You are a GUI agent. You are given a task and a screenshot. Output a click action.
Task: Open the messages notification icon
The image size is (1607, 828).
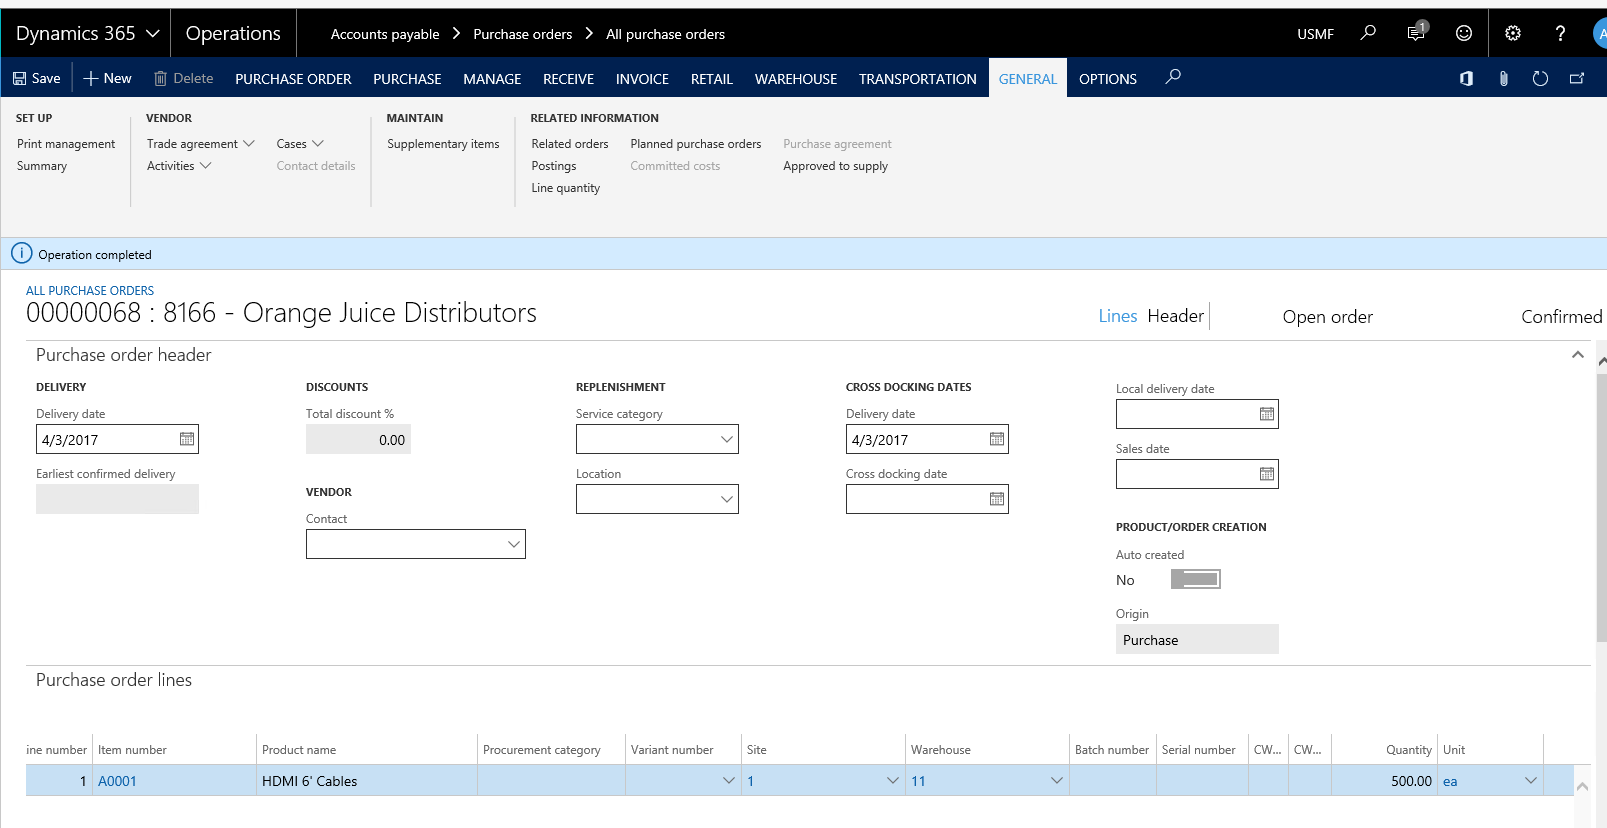[1416, 33]
